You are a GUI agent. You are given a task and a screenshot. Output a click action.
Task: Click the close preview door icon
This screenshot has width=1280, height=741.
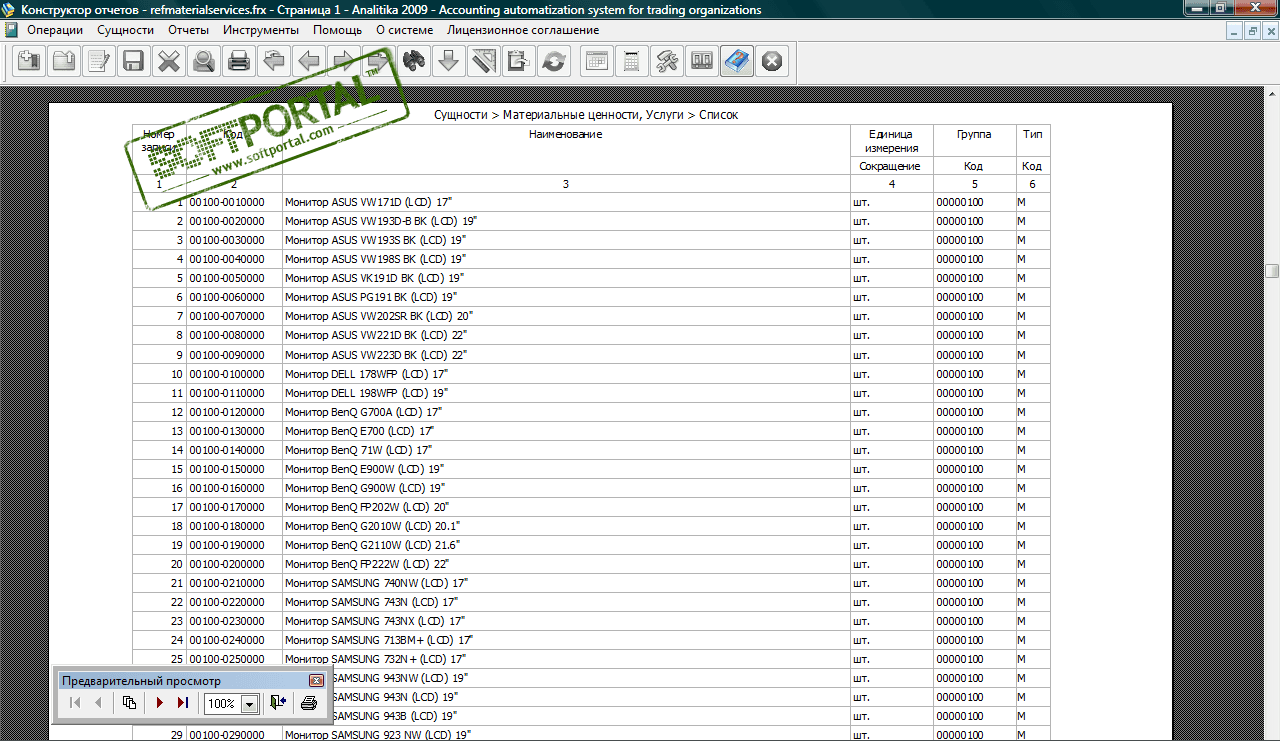click(278, 703)
